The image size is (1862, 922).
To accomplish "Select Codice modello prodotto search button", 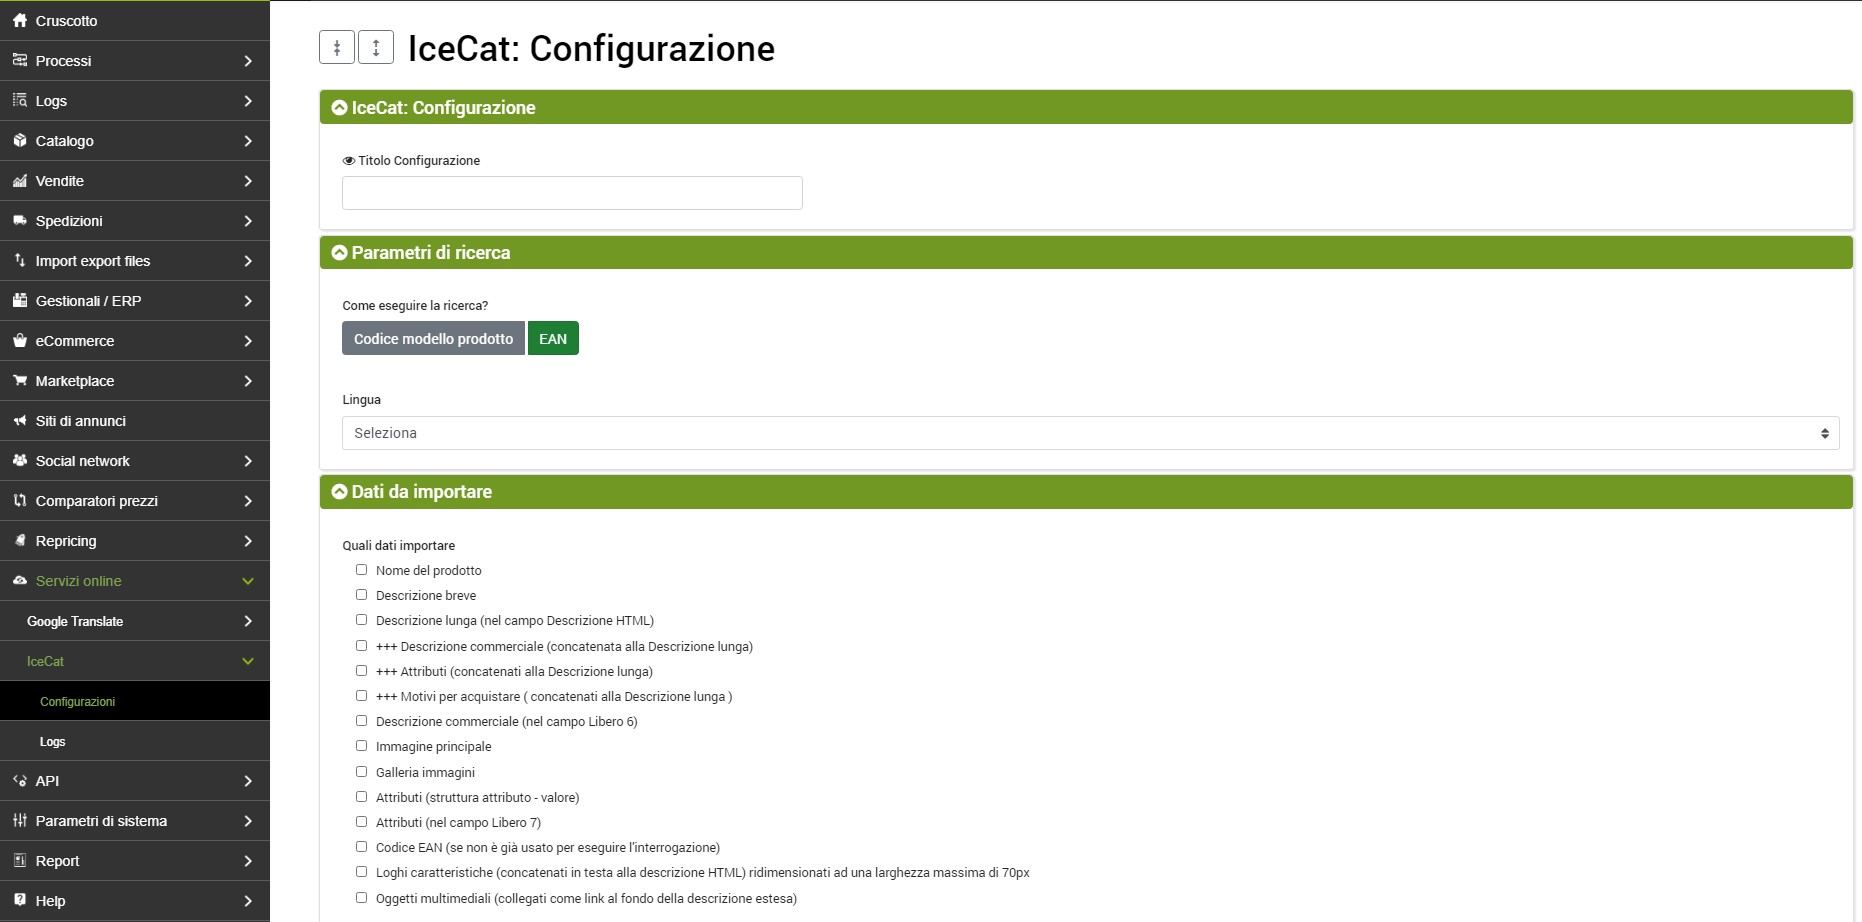I will point(433,339).
